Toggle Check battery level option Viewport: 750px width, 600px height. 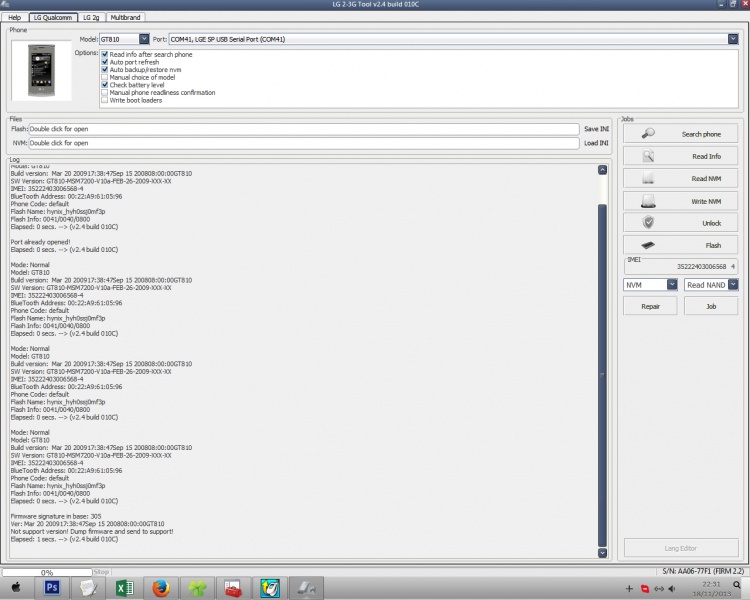105,85
